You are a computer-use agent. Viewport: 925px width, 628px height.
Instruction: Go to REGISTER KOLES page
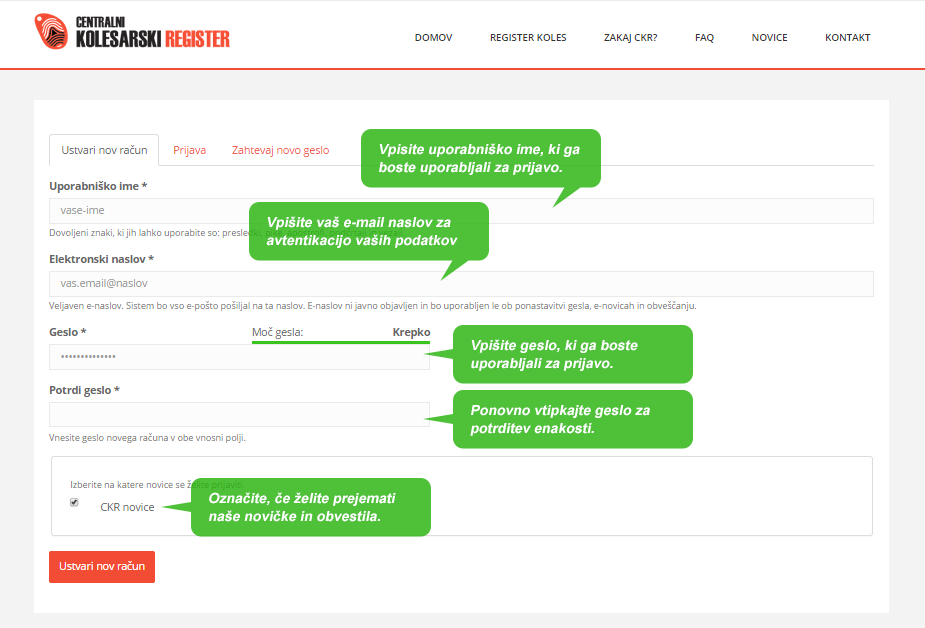click(528, 38)
